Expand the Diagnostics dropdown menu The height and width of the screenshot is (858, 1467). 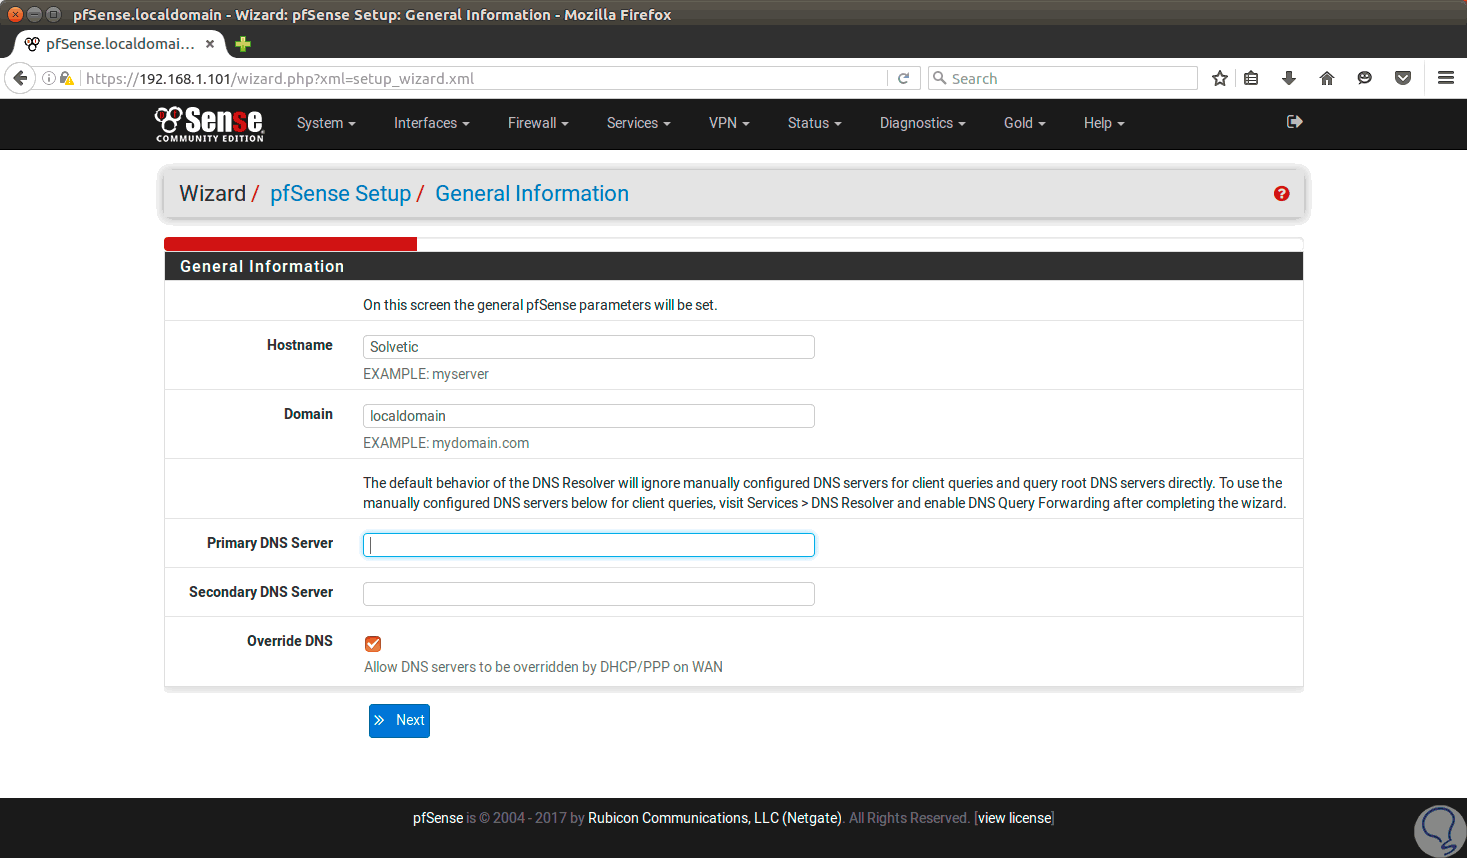click(922, 123)
